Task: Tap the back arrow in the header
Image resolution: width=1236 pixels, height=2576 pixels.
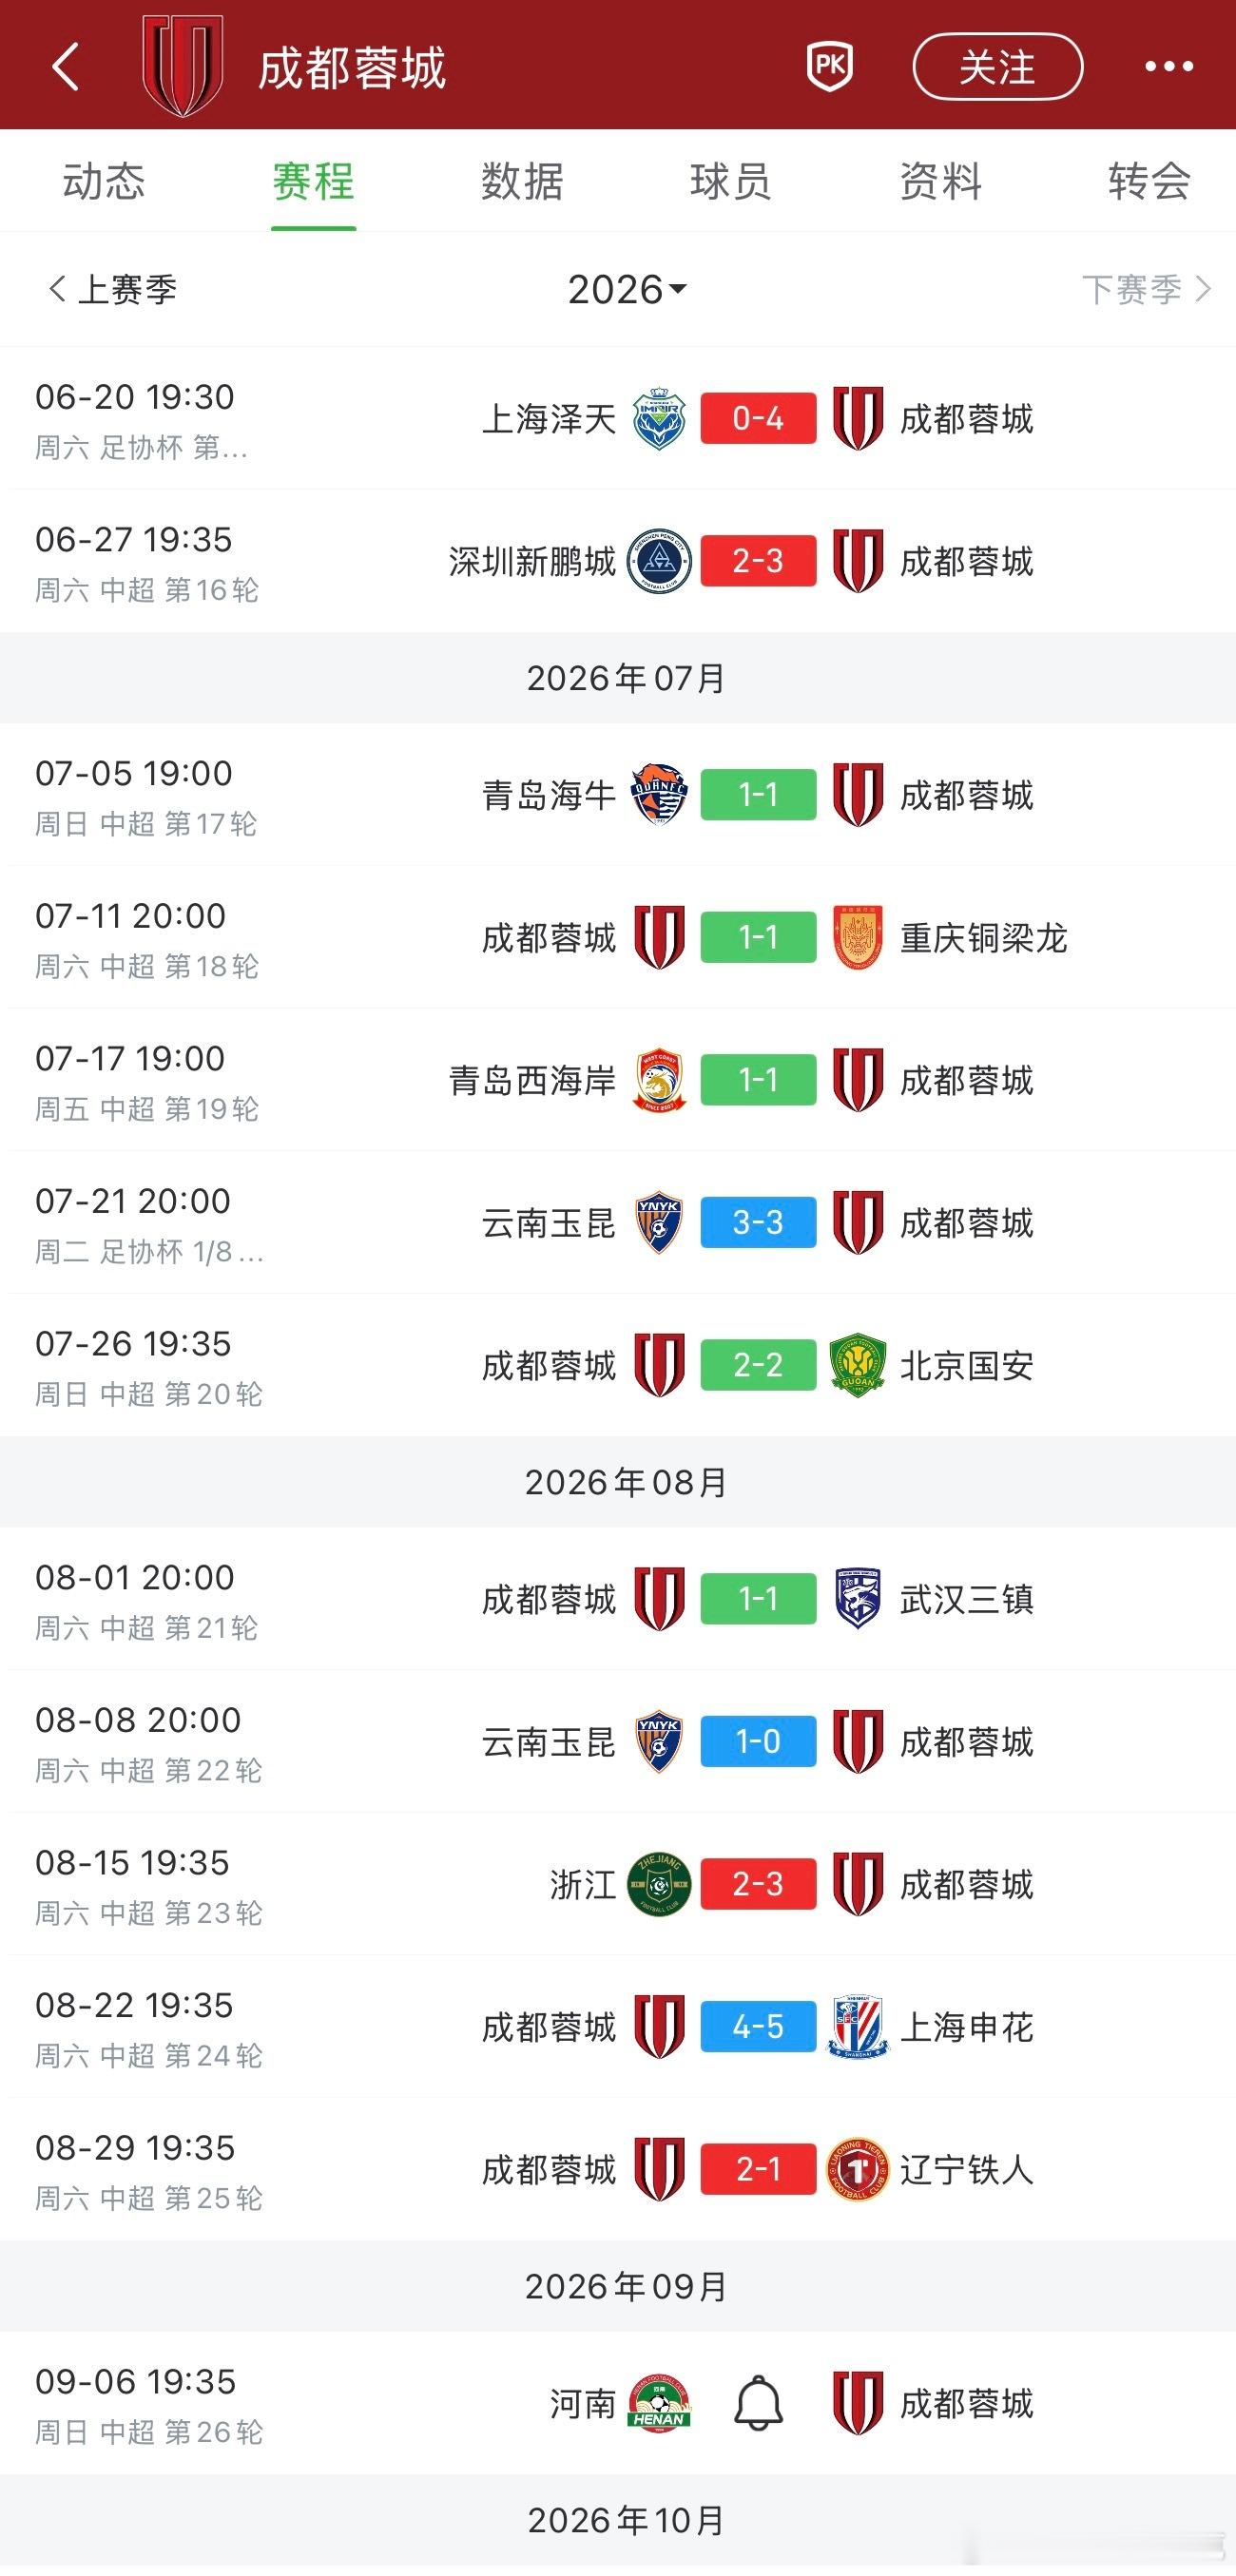Action: coord(65,67)
